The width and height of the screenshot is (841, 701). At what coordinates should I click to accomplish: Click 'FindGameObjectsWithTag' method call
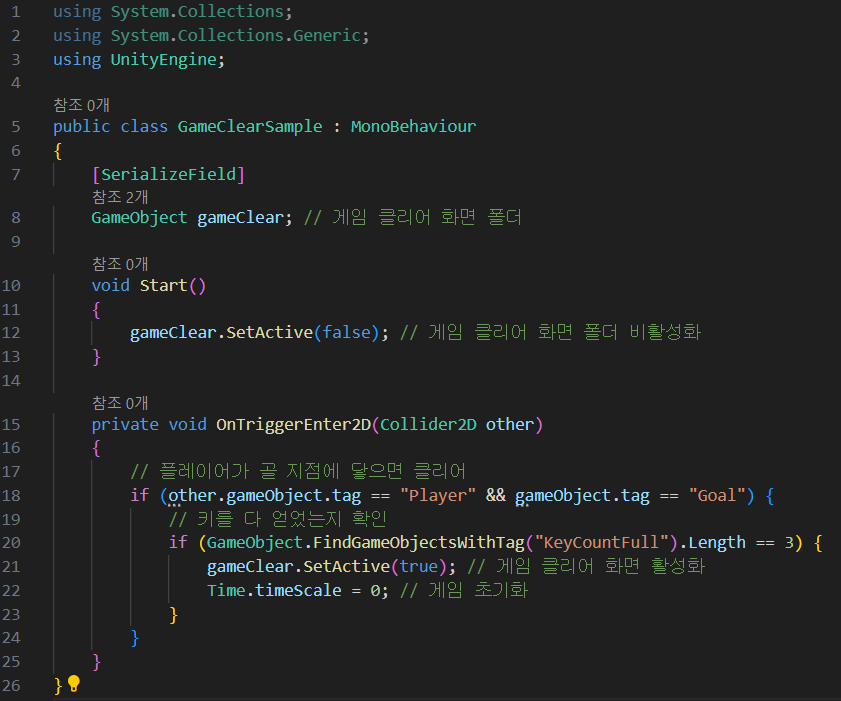coord(418,543)
